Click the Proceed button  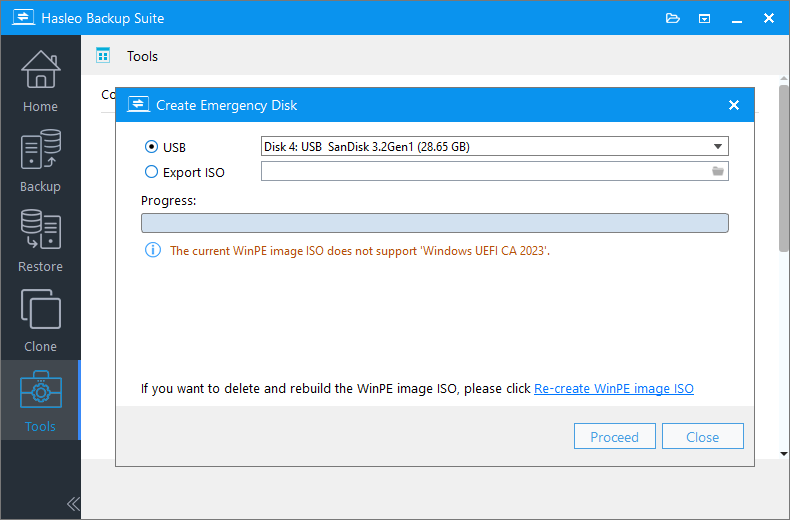click(x=615, y=436)
